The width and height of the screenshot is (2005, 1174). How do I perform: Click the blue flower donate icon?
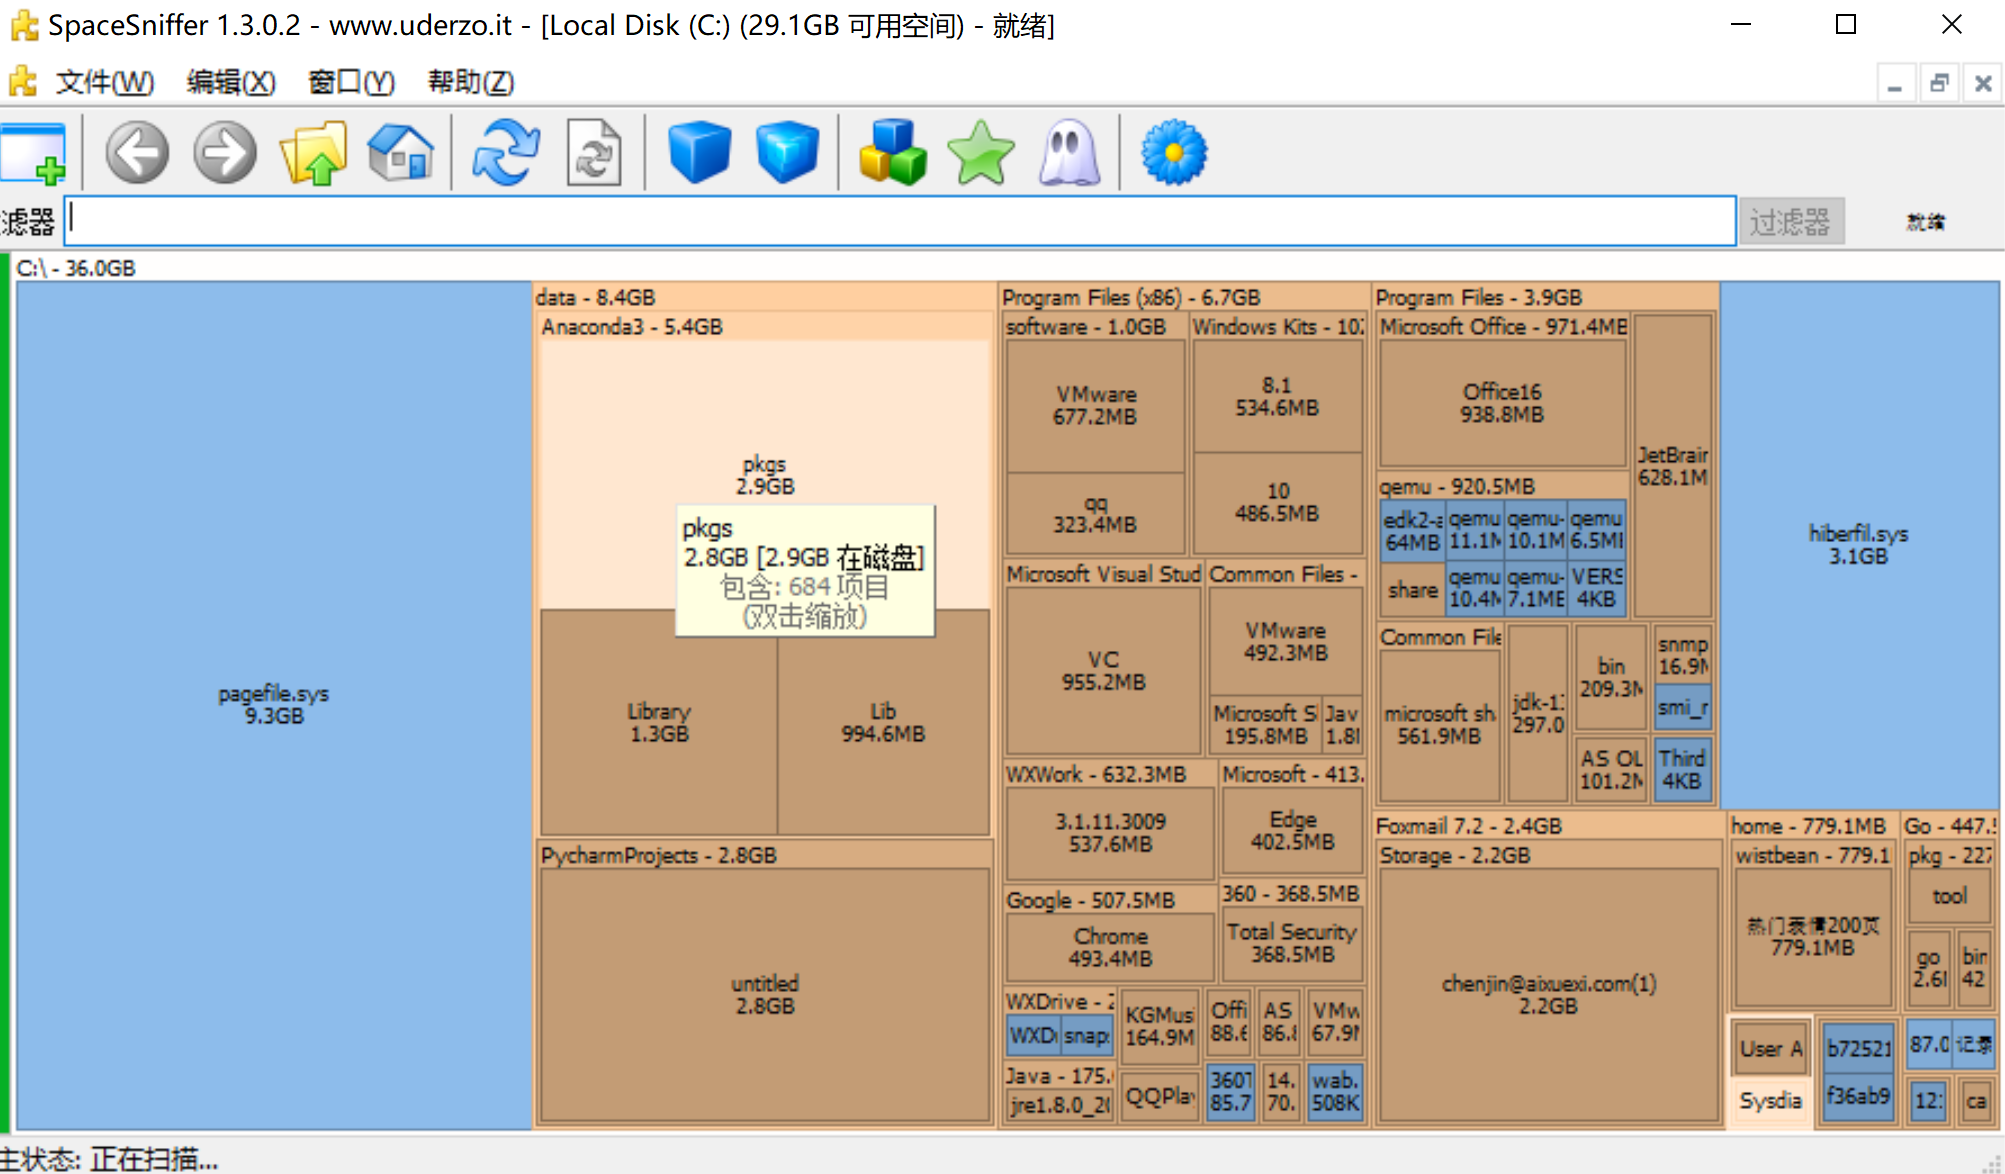tap(1174, 153)
